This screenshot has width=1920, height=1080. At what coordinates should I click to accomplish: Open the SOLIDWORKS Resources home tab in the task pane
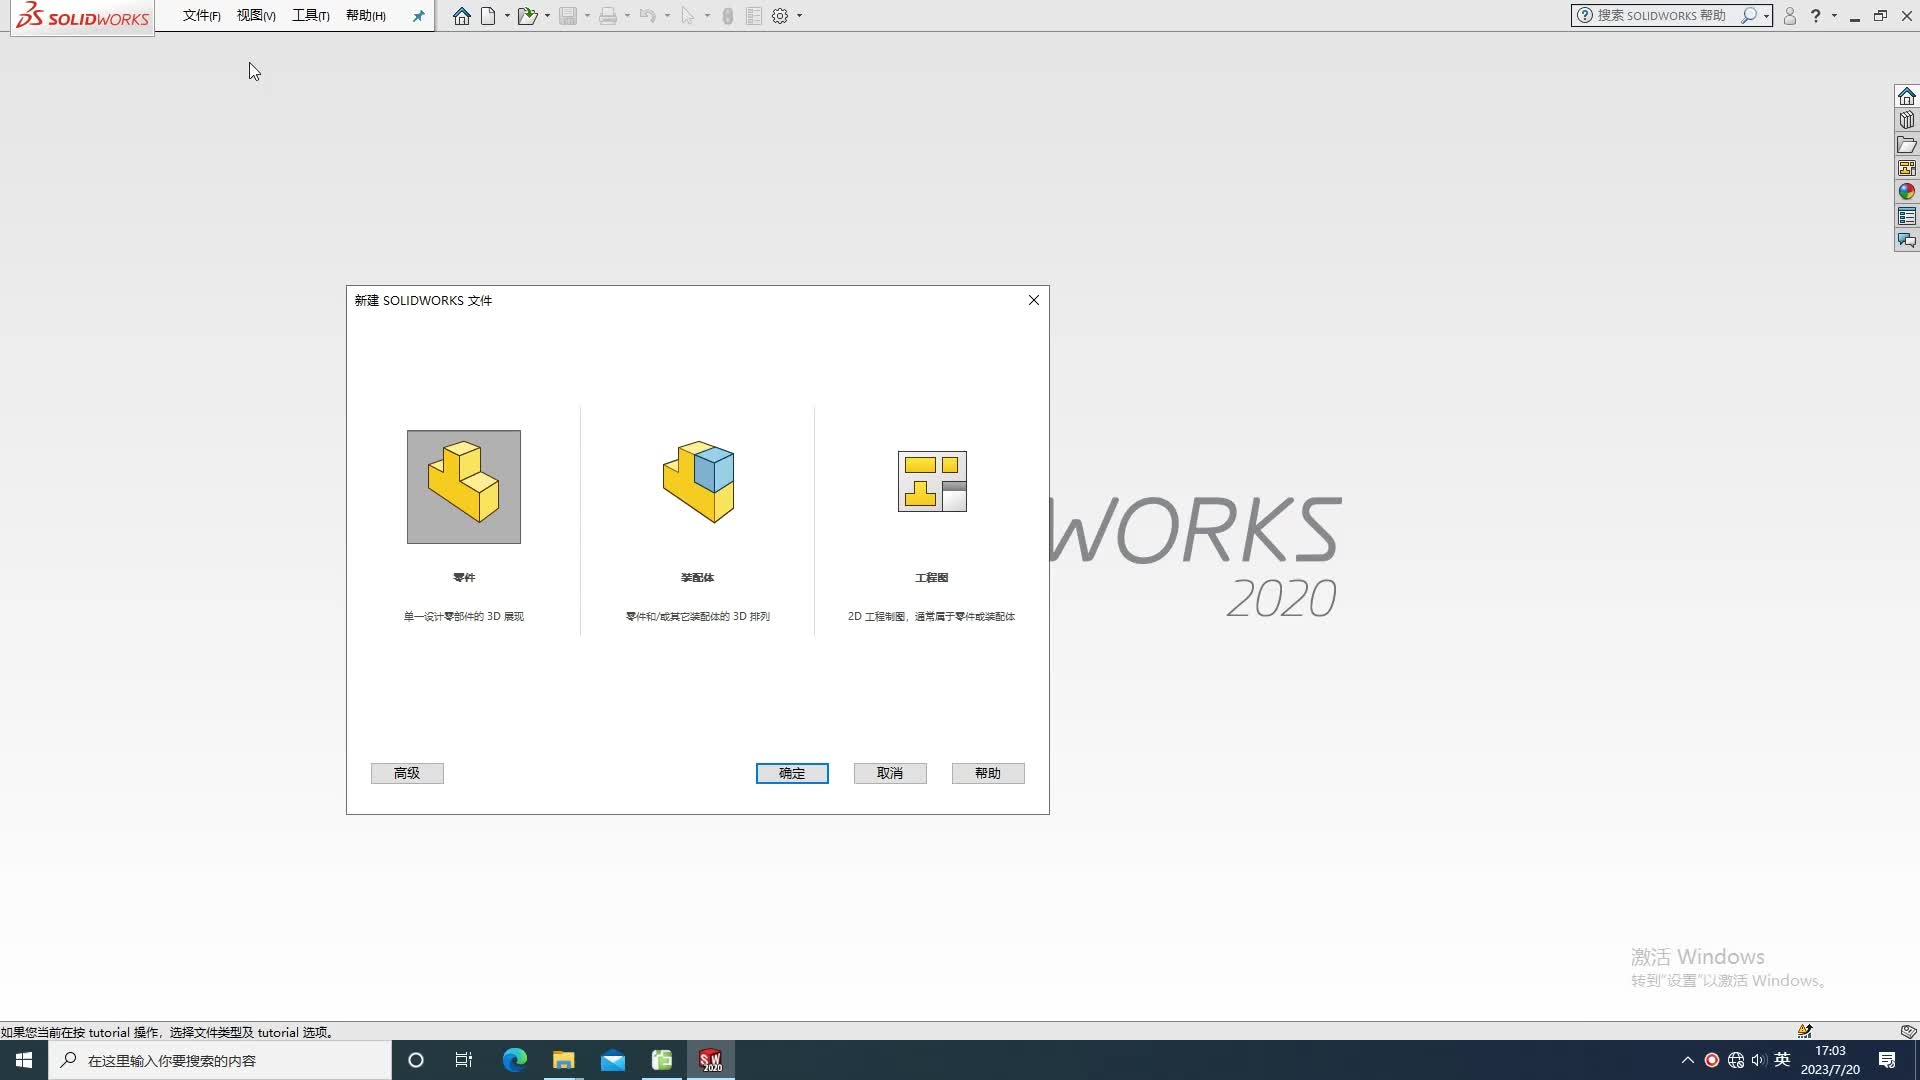click(1907, 96)
